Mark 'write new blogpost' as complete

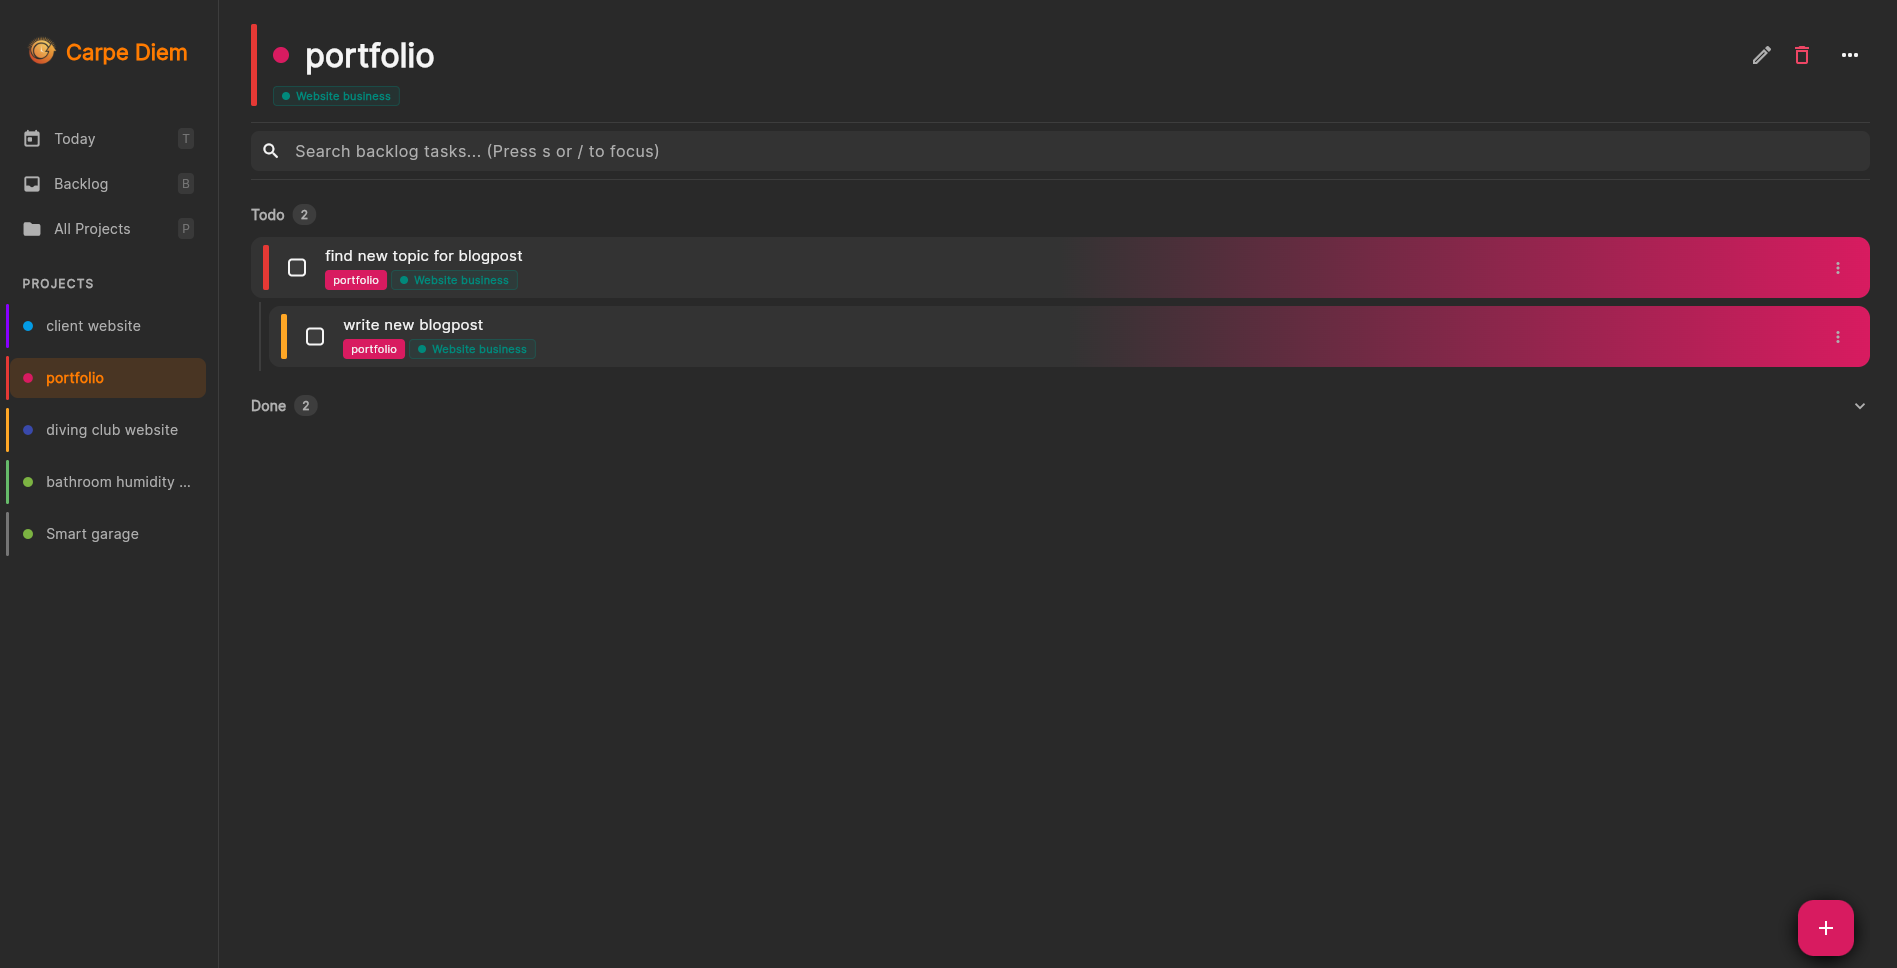click(315, 337)
